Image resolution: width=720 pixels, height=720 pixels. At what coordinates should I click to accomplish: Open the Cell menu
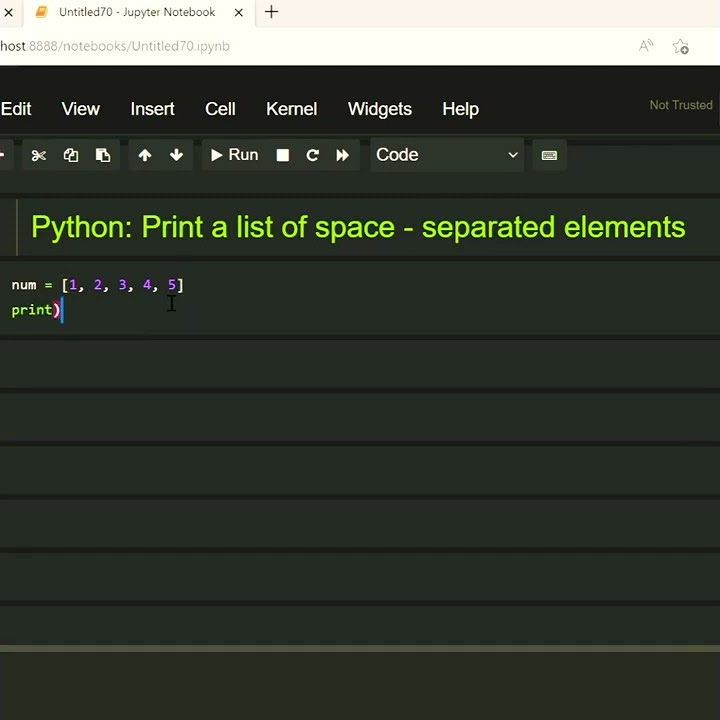[x=220, y=109]
